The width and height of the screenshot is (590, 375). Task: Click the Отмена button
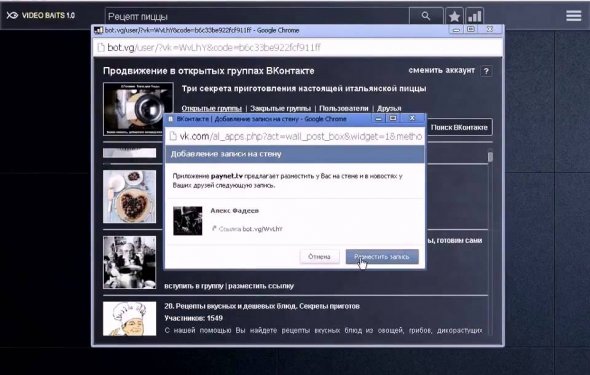click(x=319, y=257)
